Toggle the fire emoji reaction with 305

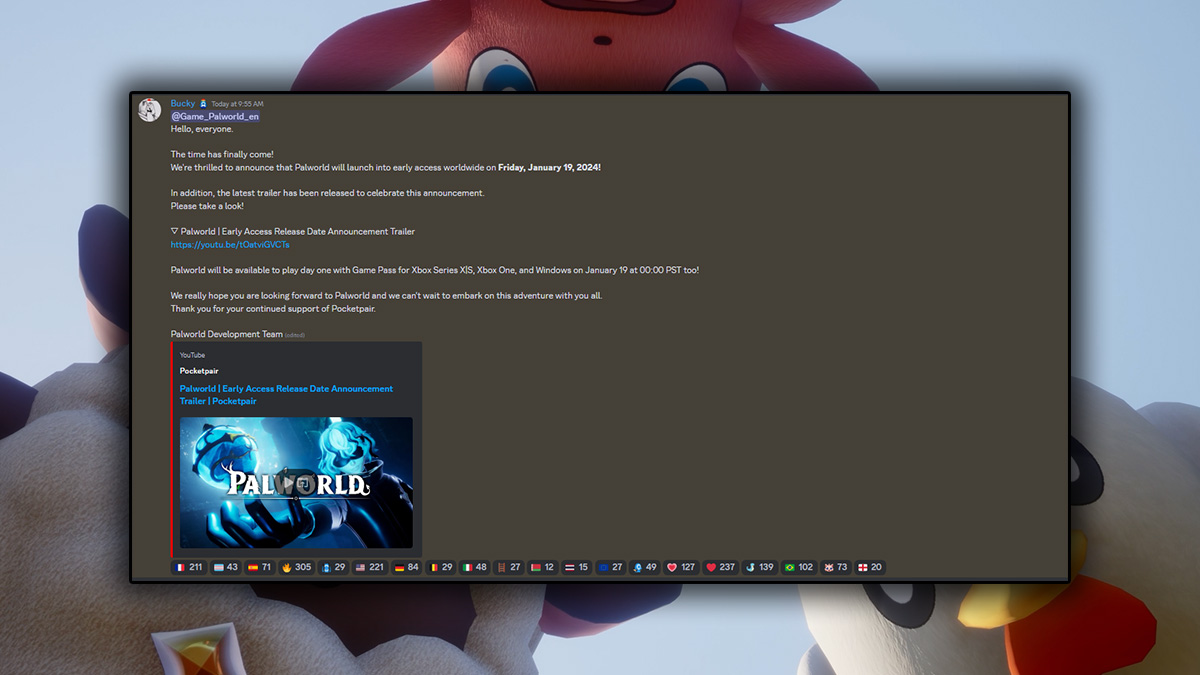[297, 567]
